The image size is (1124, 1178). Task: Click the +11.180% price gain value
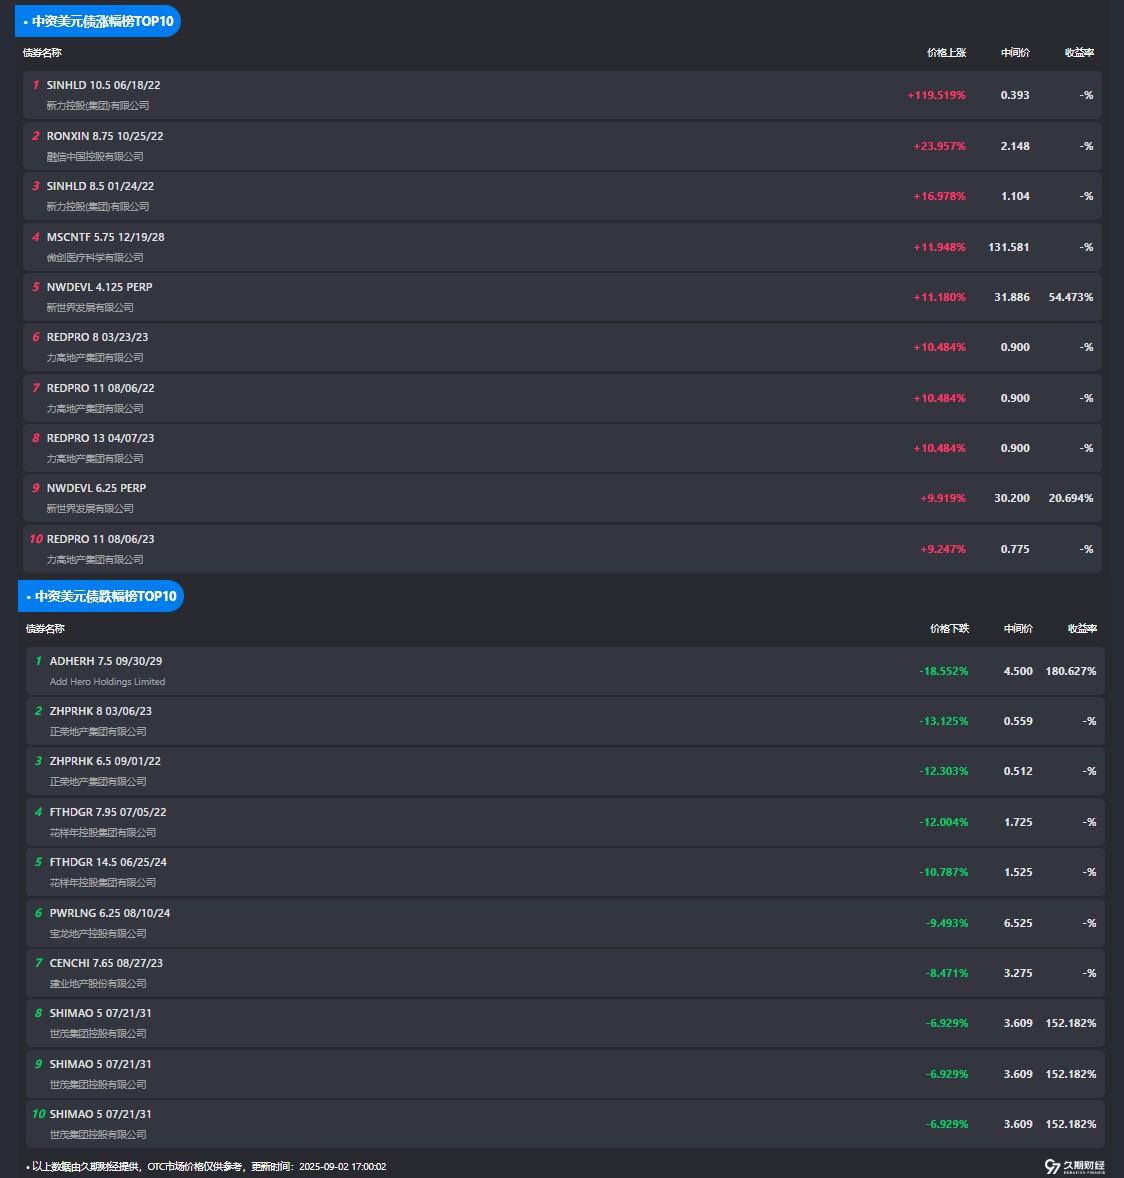pos(939,298)
